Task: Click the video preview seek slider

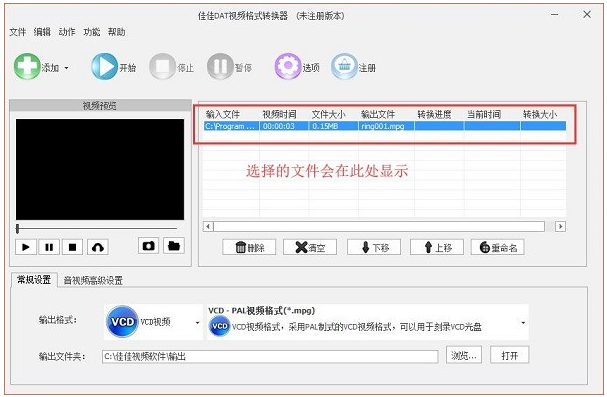Action: pyautogui.click(x=96, y=229)
